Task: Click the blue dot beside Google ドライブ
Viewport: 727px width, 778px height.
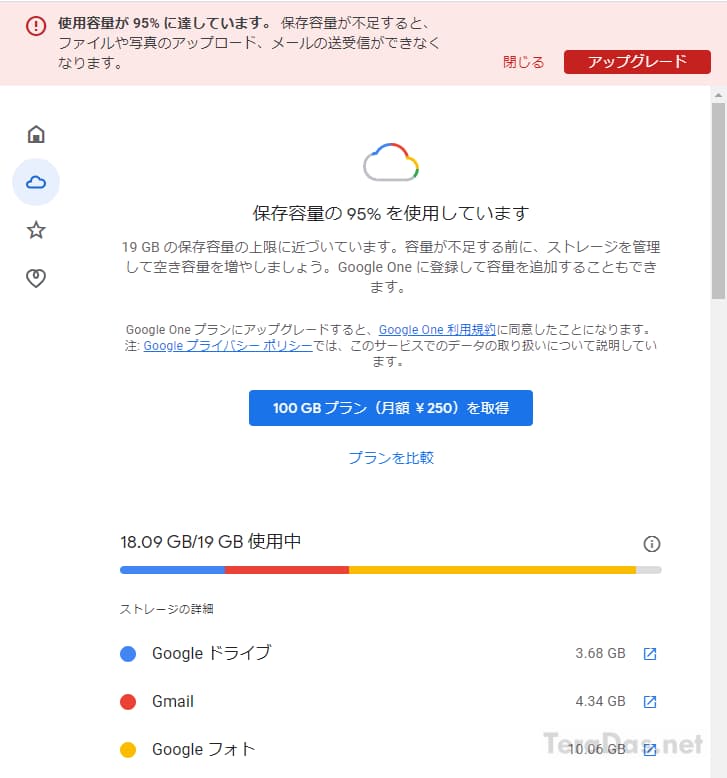Action: click(128, 653)
